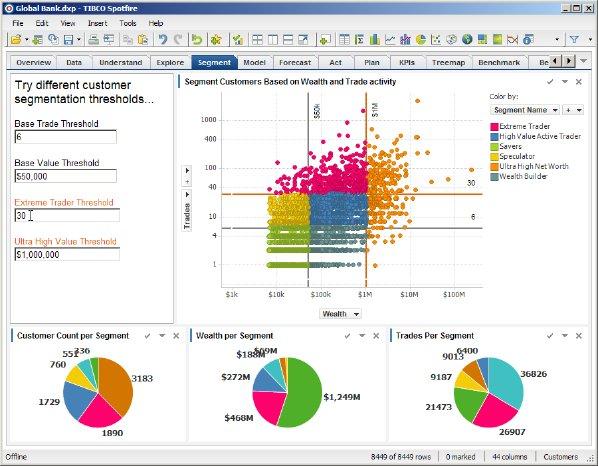
Task: Click the Base Value Threshold input field
Action: click(66, 176)
